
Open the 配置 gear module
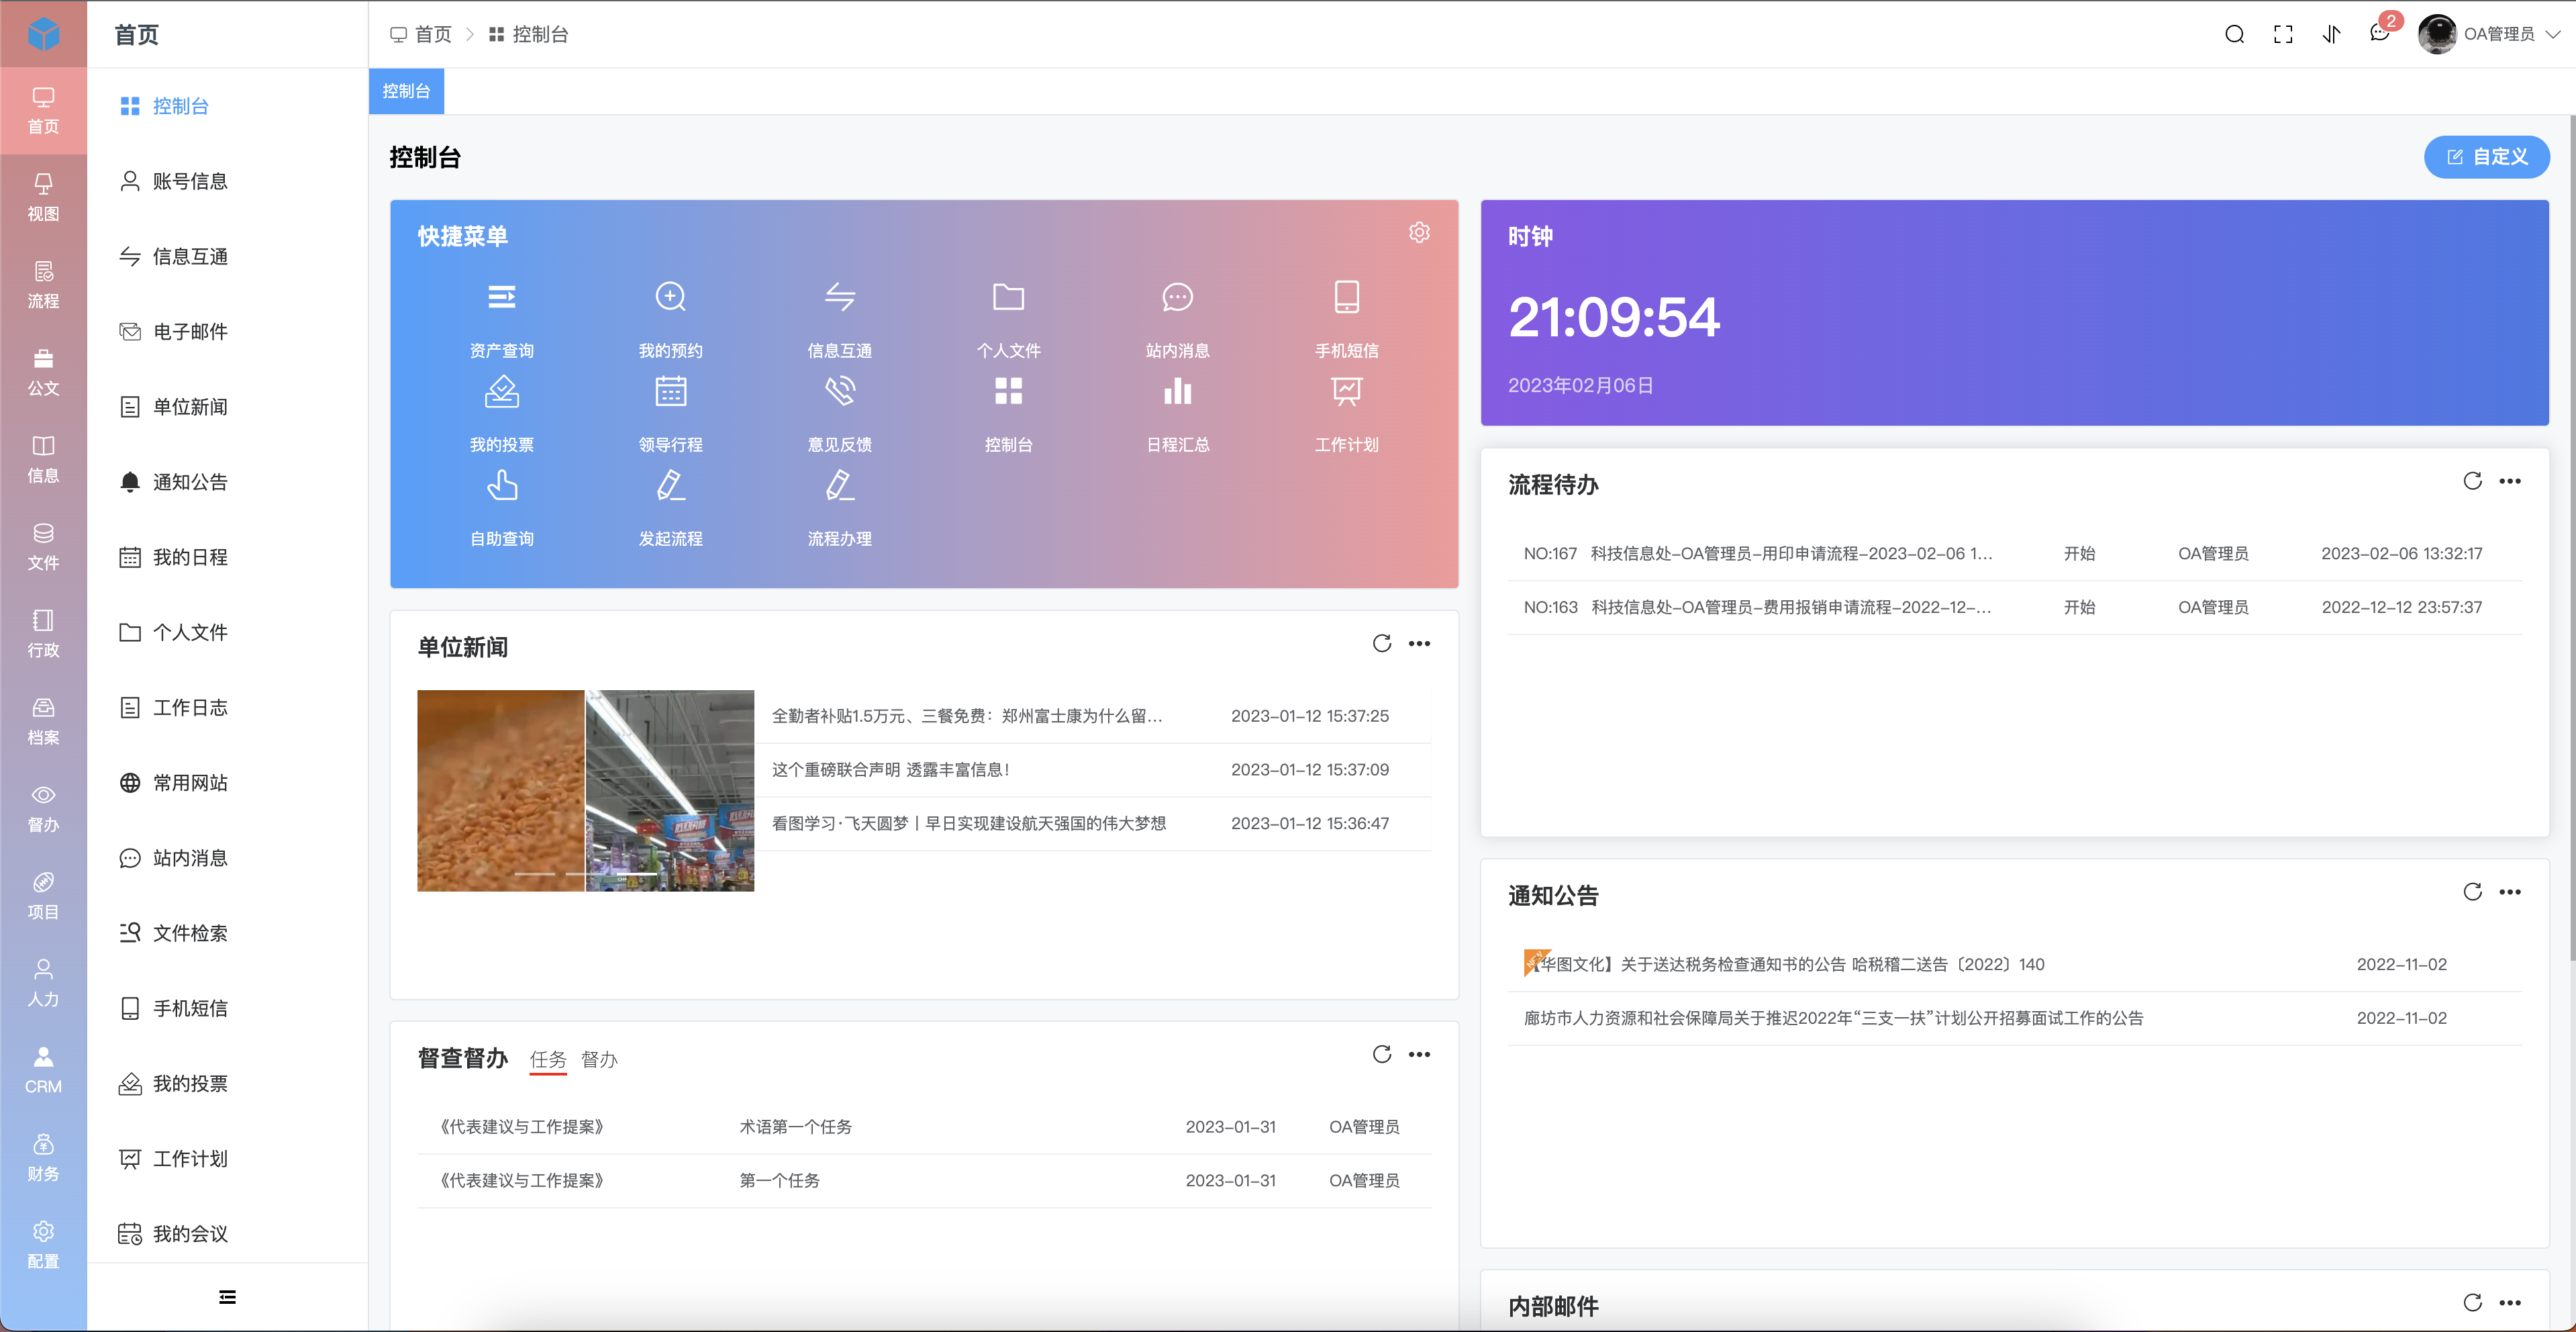tap(43, 1244)
